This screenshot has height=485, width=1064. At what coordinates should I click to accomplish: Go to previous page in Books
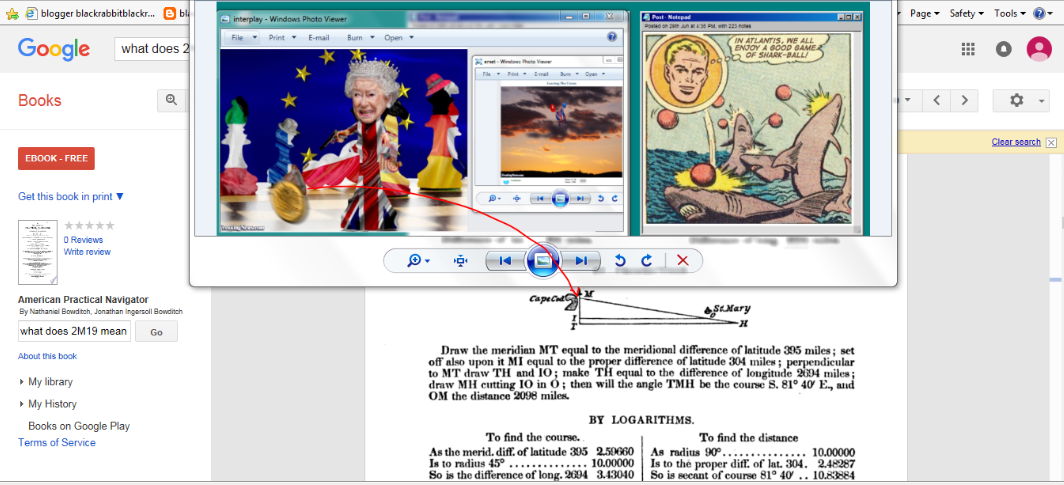936,100
